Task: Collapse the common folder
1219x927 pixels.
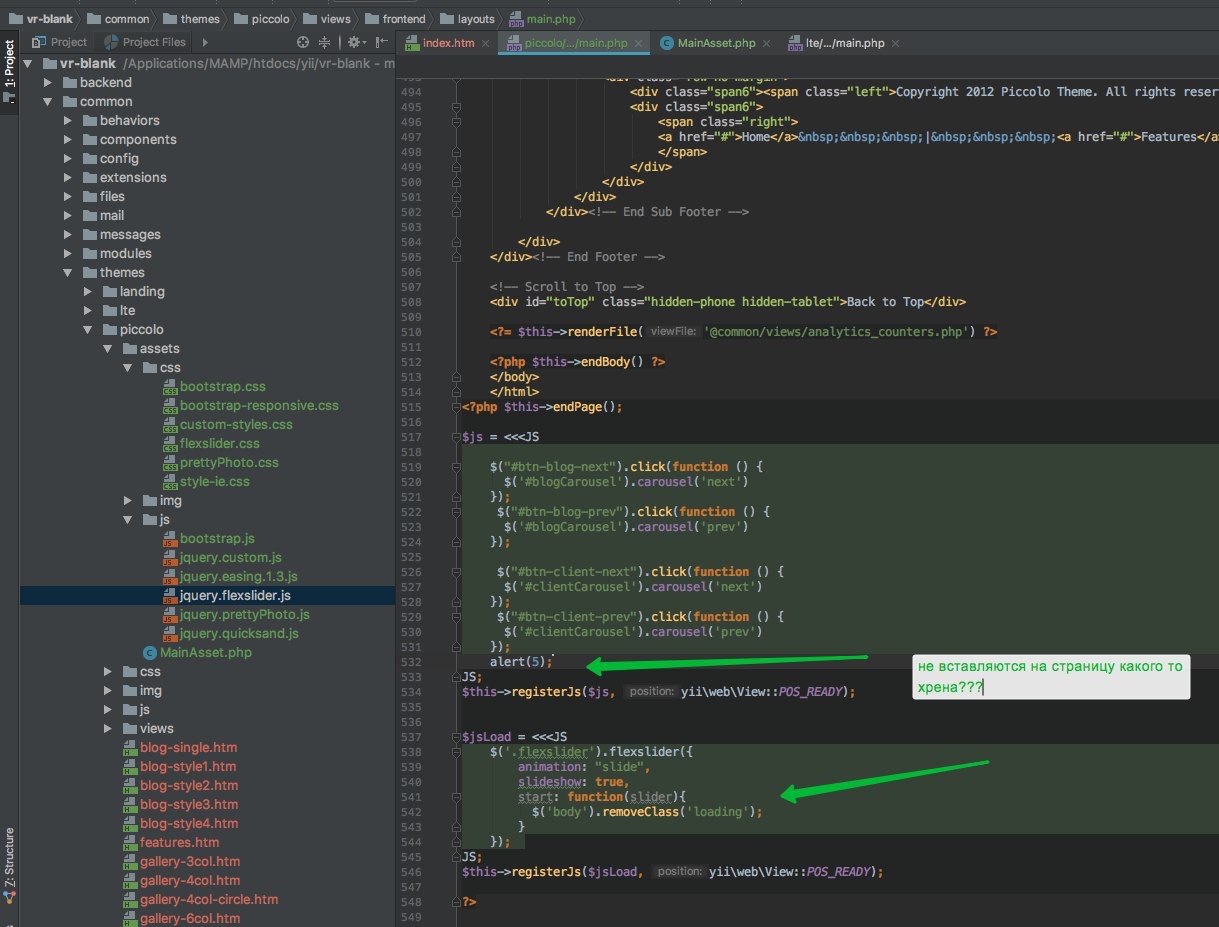Action: pyautogui.click(x=48, y=102)
